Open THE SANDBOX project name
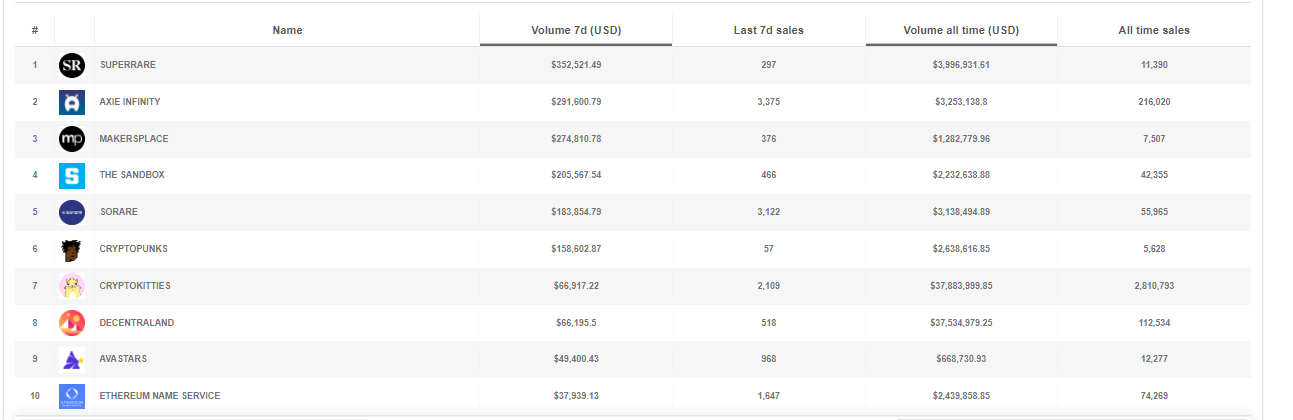Viewport: 1293px width, 420px height. click(132, 175)
